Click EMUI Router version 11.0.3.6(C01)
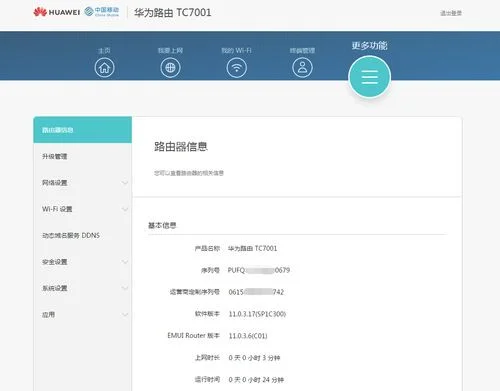500x391 pixels. pos(248,336)
